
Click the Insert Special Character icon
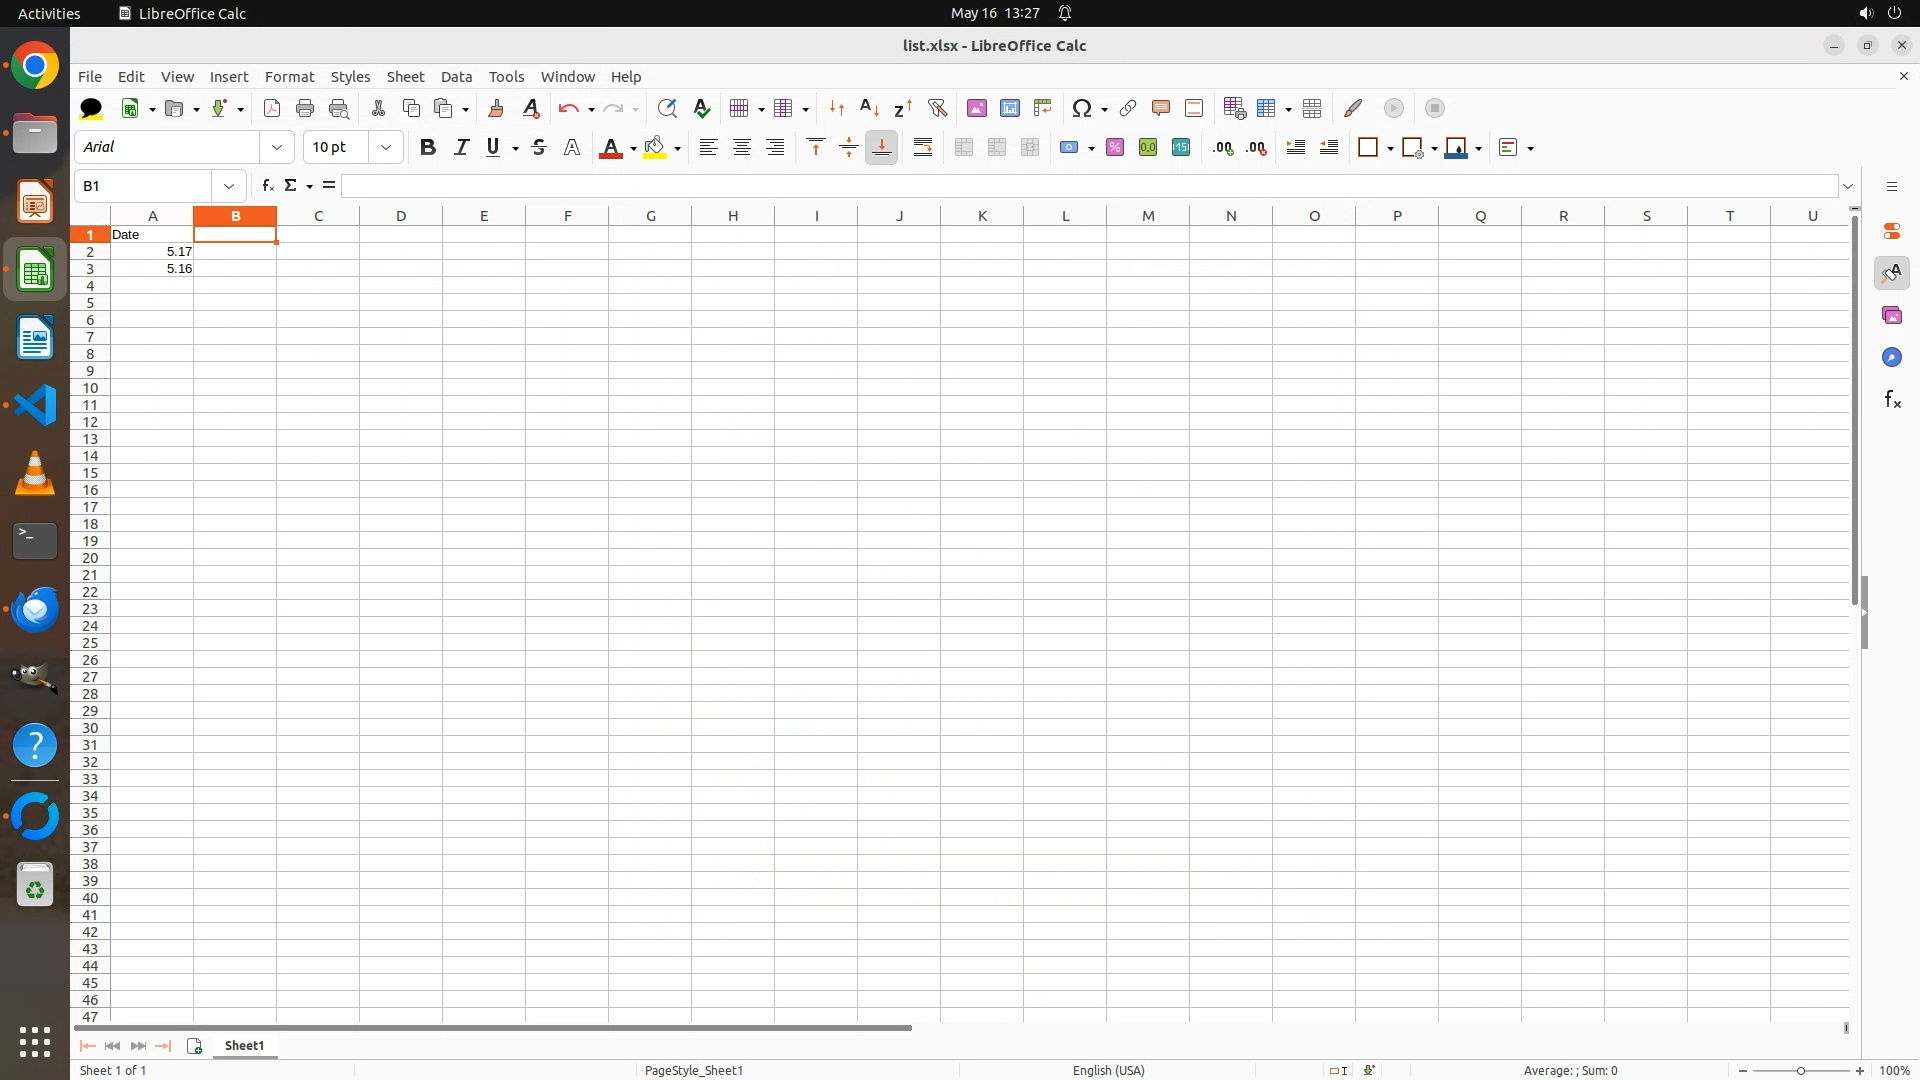click(x=1081, y=108)
